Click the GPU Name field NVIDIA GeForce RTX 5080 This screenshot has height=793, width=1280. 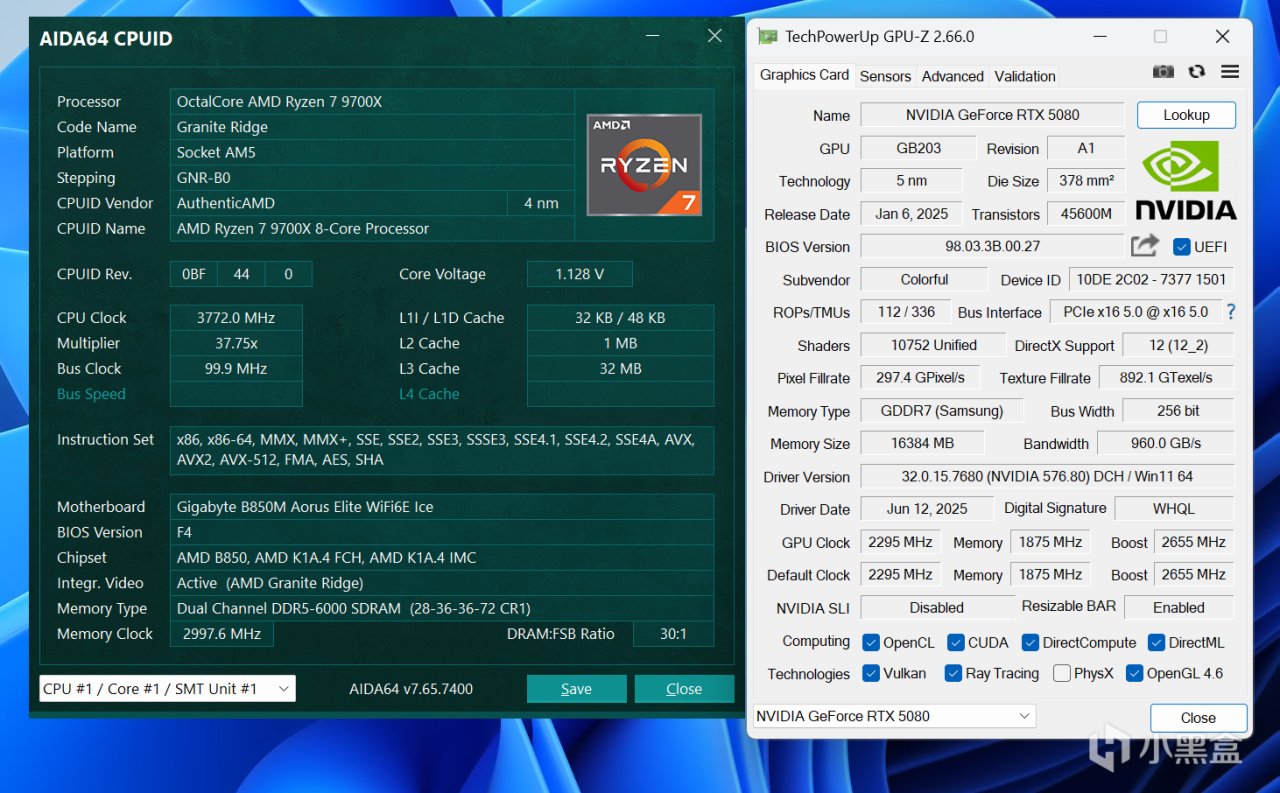(992, 115)
